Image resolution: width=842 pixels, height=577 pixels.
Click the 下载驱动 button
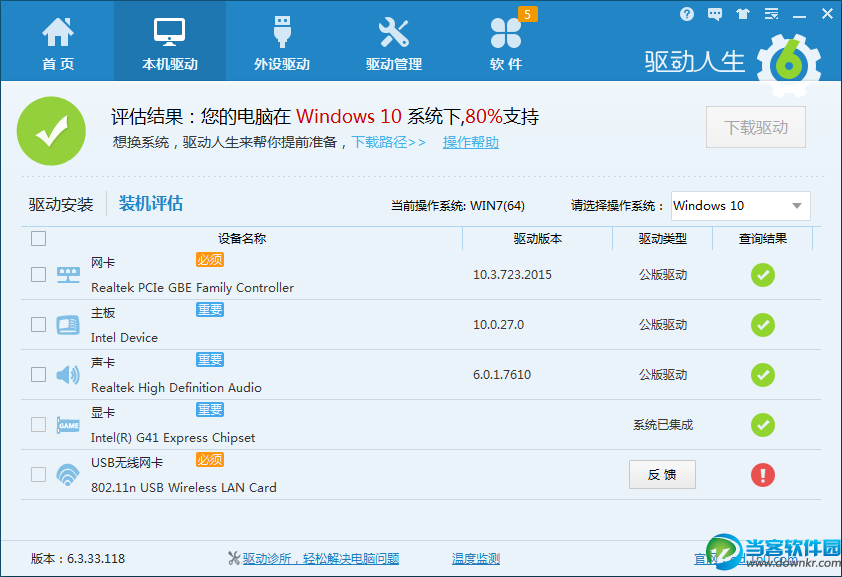(x=756, y=127)
